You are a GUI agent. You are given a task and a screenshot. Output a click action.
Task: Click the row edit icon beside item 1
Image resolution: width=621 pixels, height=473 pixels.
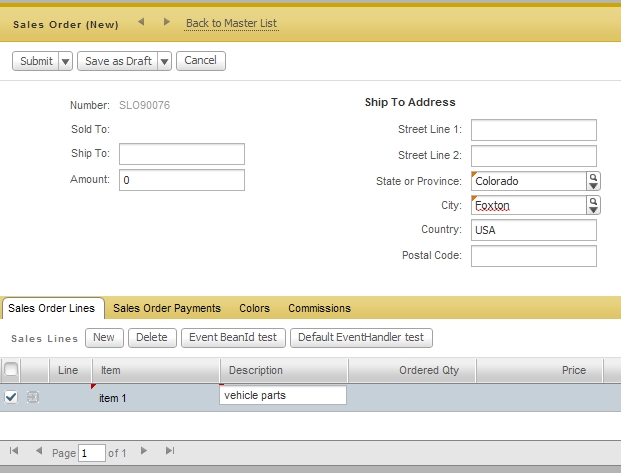click(x=33, y=397)
